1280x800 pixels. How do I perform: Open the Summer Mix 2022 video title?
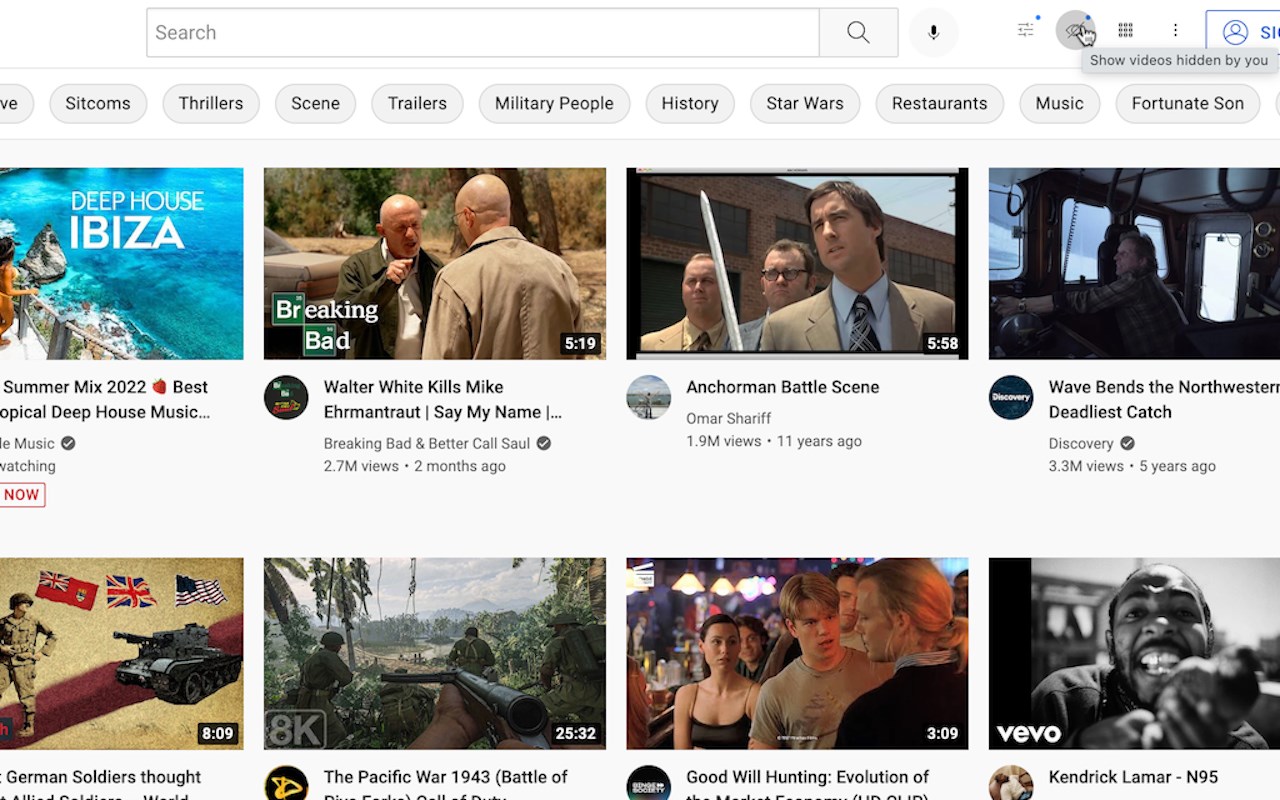pos(105,399)
